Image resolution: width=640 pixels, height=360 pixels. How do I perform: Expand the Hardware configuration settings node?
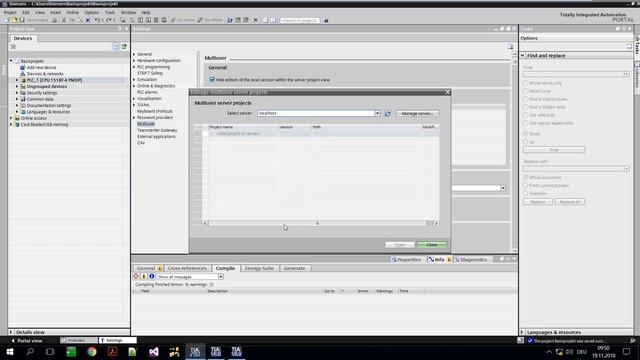[x=134, y=60]
